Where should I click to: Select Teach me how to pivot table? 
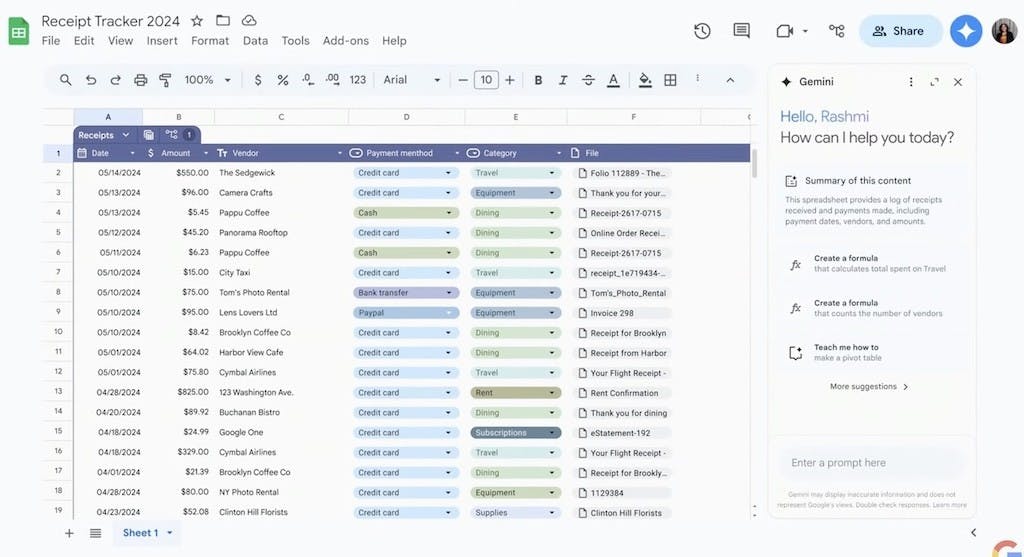tap(871, 353)
